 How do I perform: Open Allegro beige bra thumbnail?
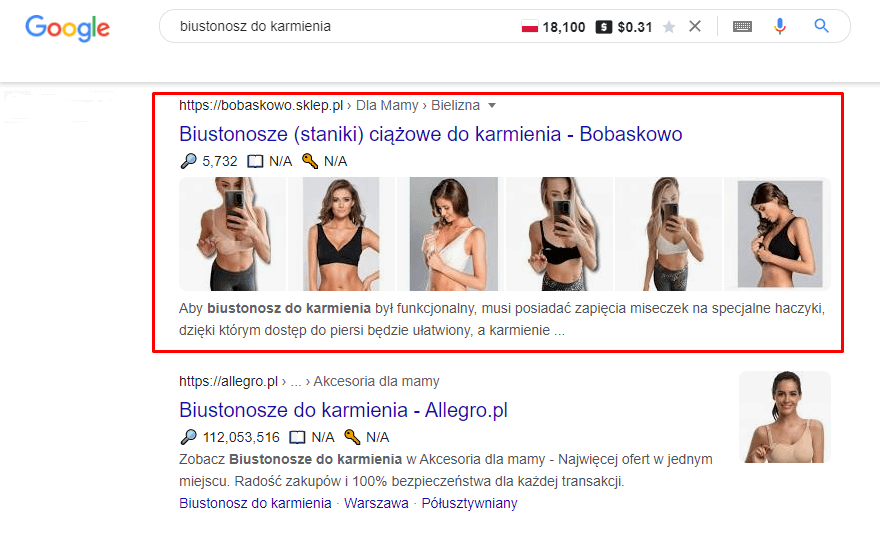[785, 417]
